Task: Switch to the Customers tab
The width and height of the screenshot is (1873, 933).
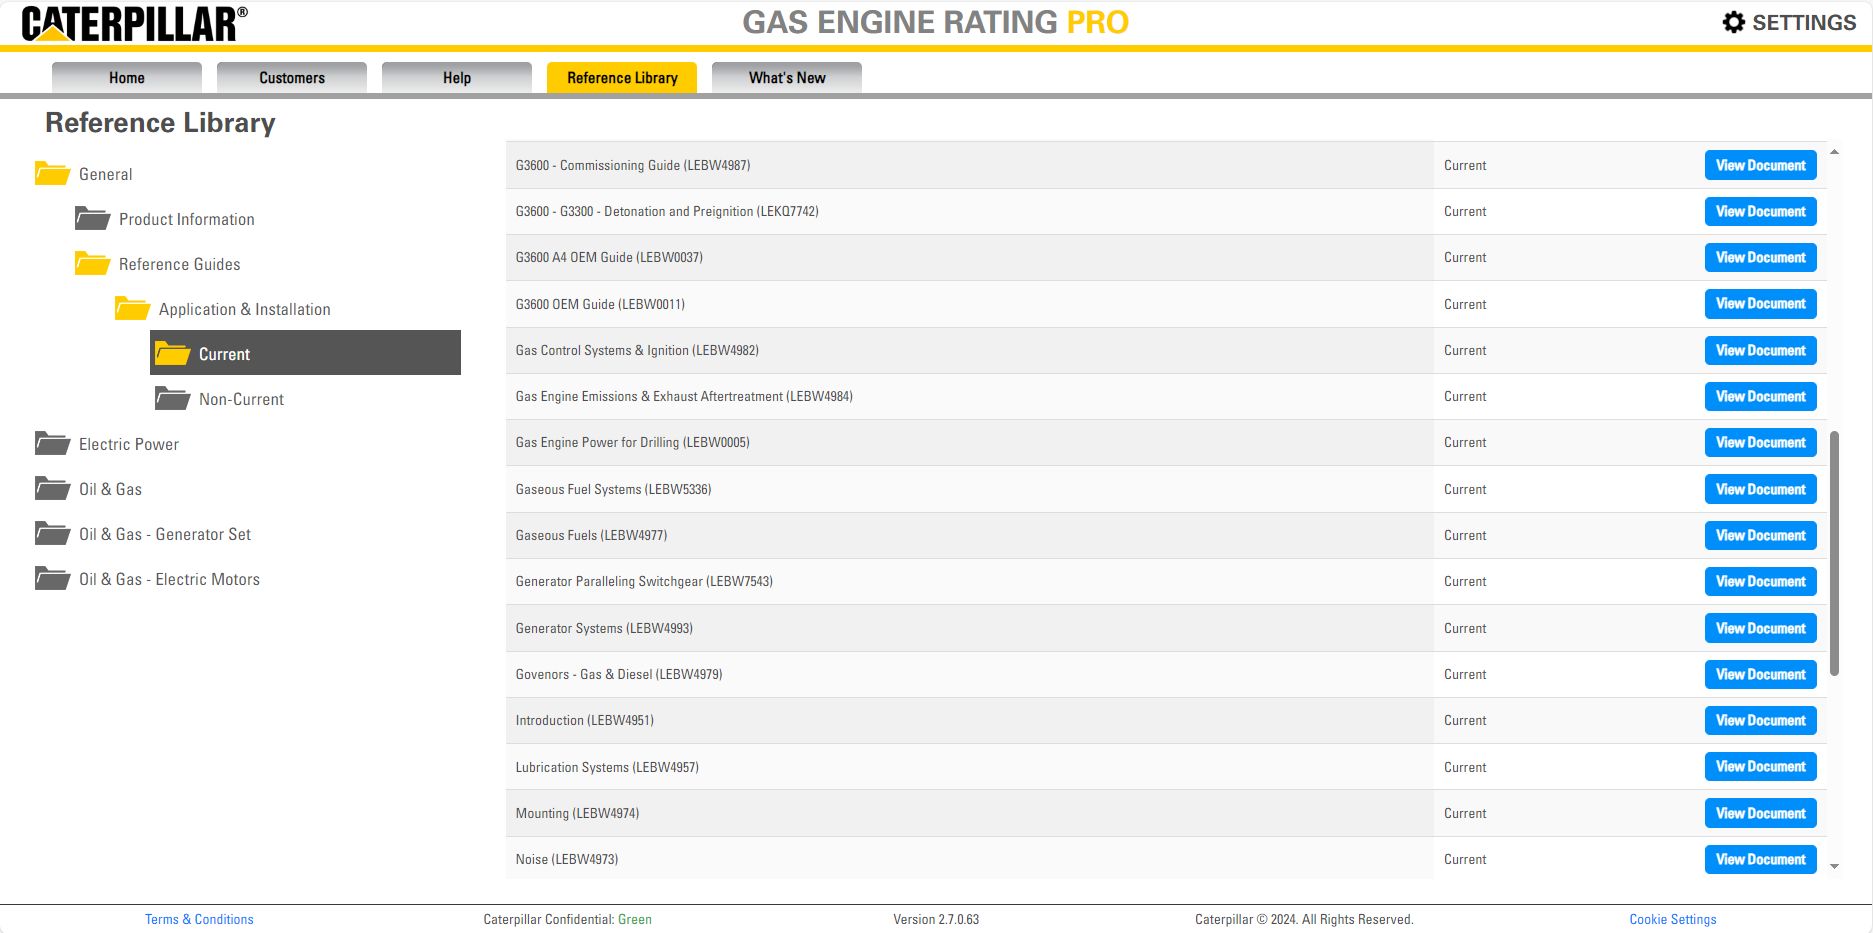Action: pos(291,77)
